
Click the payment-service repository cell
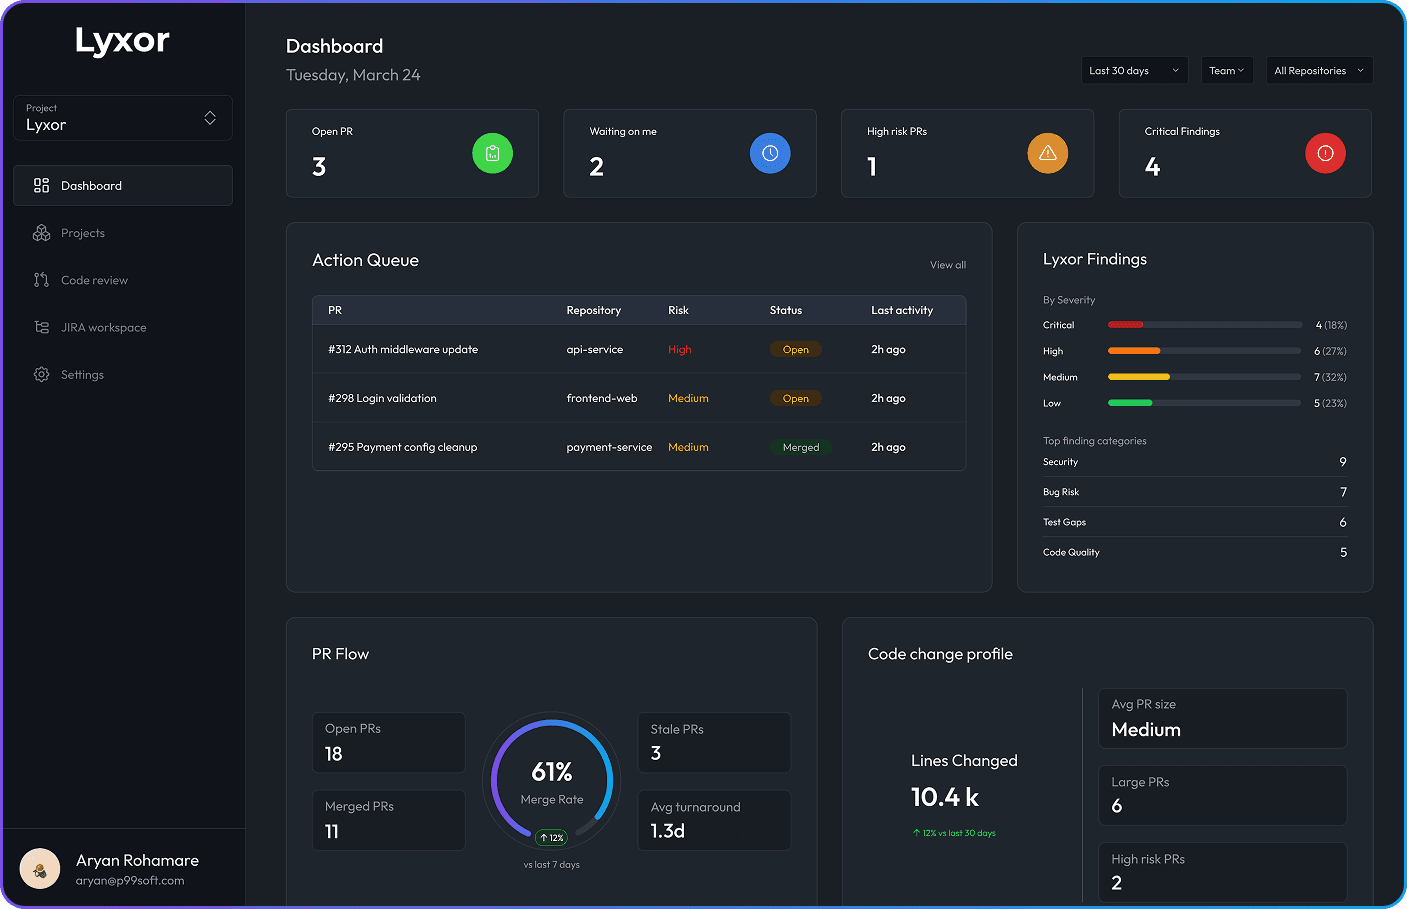pyautogui.click(x=609, y=447)
